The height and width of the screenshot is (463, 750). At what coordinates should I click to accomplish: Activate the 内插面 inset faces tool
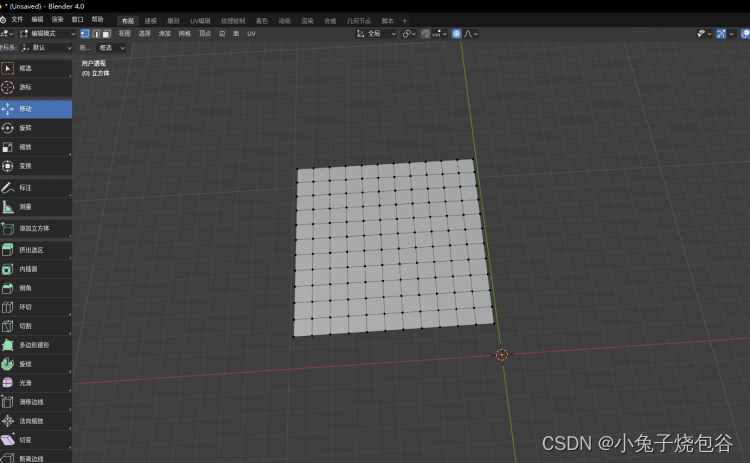pos(36,269)
